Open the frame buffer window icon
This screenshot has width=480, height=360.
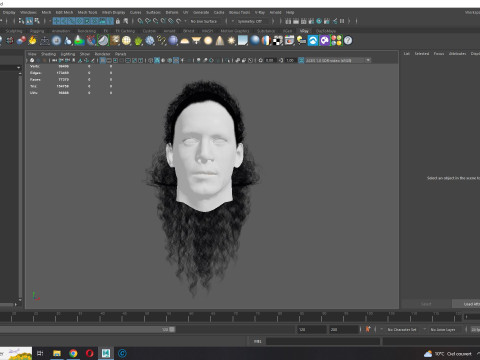(x=289, y=41)
